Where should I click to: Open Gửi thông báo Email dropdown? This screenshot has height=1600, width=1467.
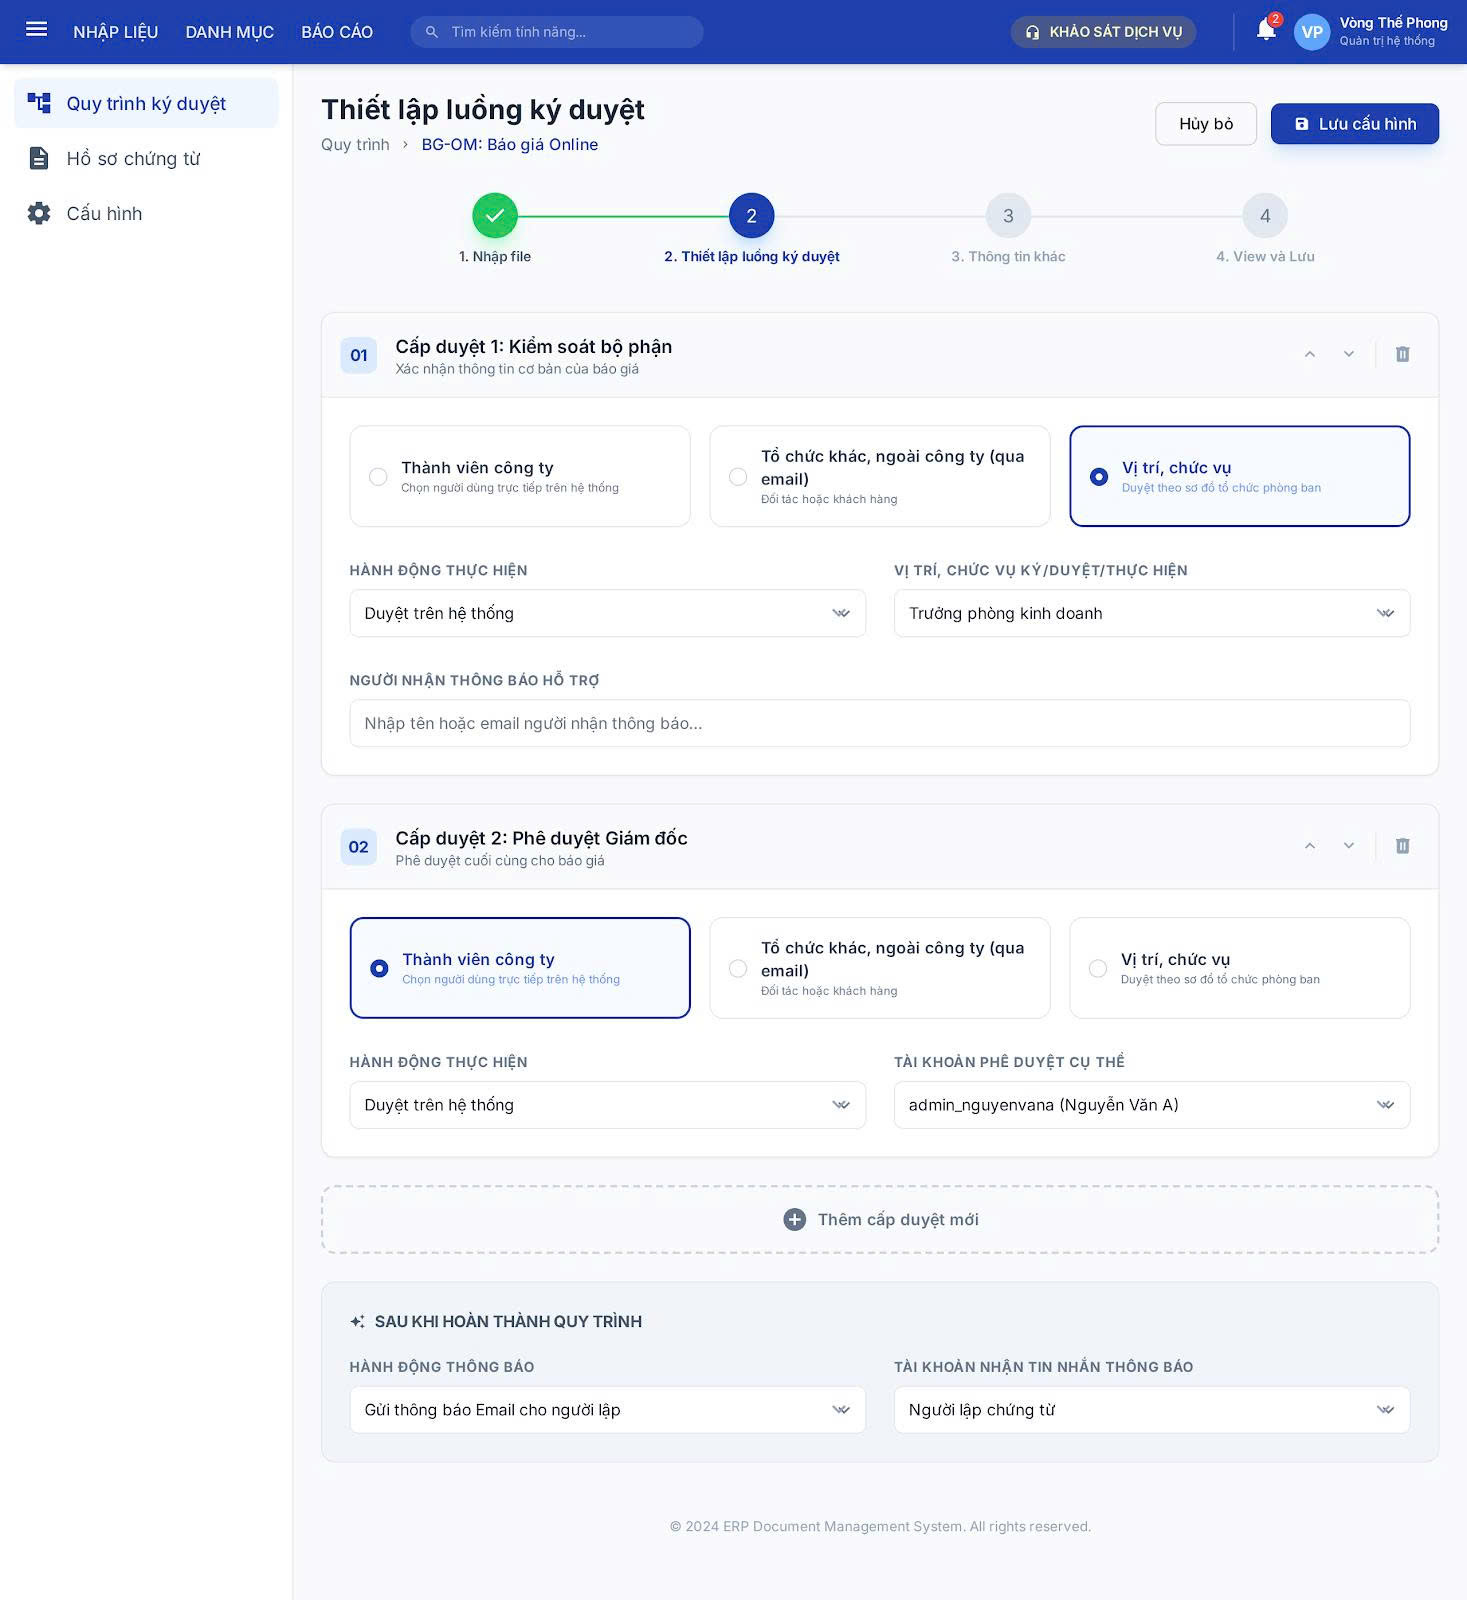[x=607, y=1411]
